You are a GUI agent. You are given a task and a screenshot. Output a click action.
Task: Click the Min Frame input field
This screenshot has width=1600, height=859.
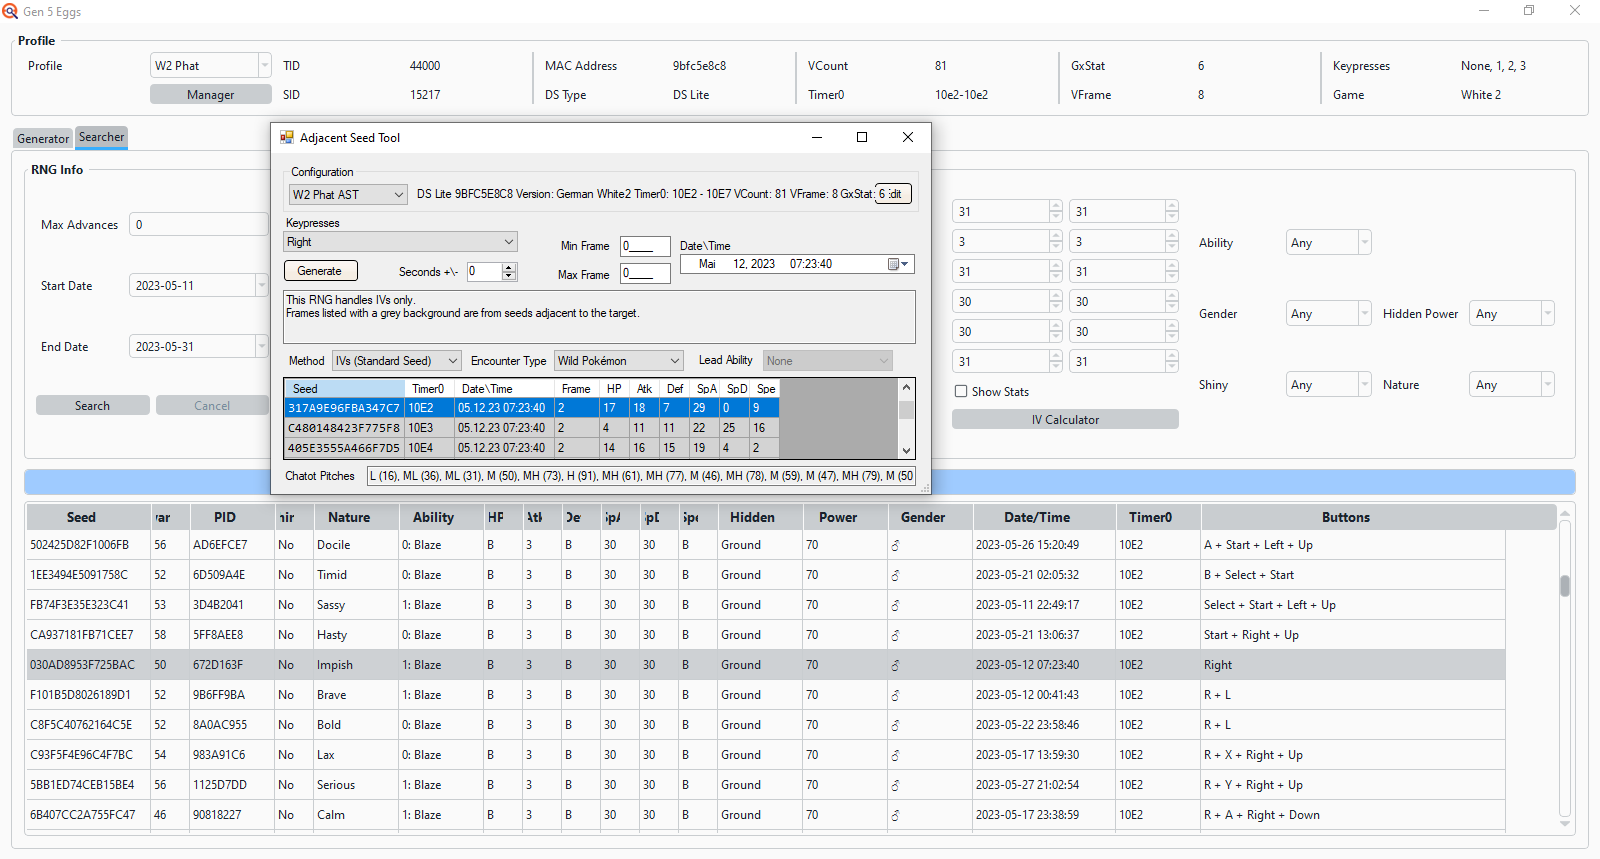click(645, 246)
